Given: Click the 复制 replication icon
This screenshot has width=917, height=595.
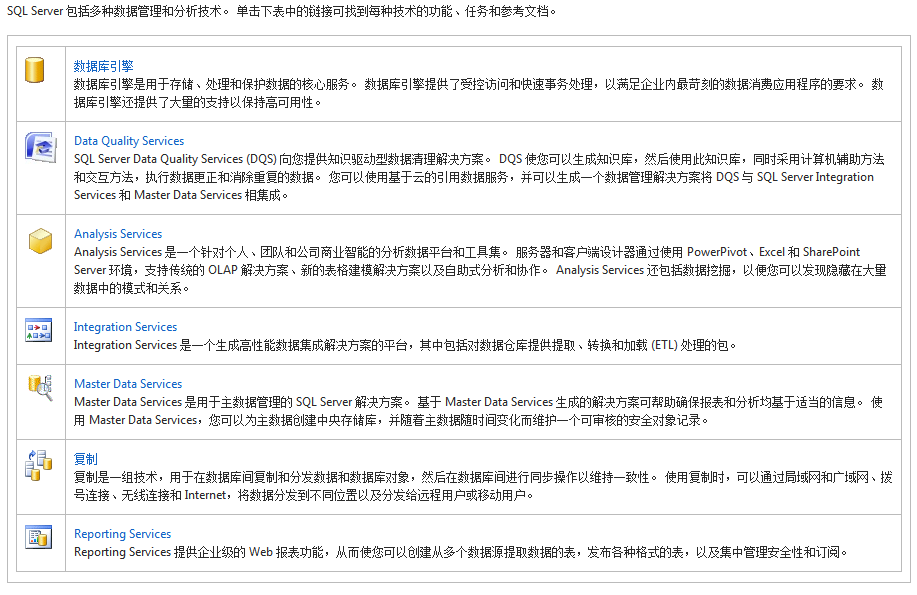Looking at the screenshot, I should [38, 465].
